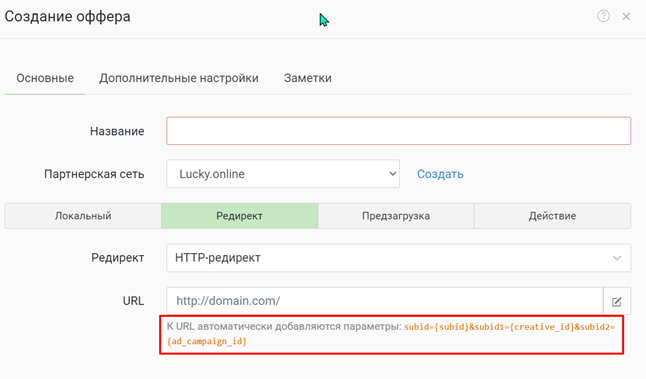This screenshot has height=379, width=646.
Task: Click the URL input field
Action: 385,301
